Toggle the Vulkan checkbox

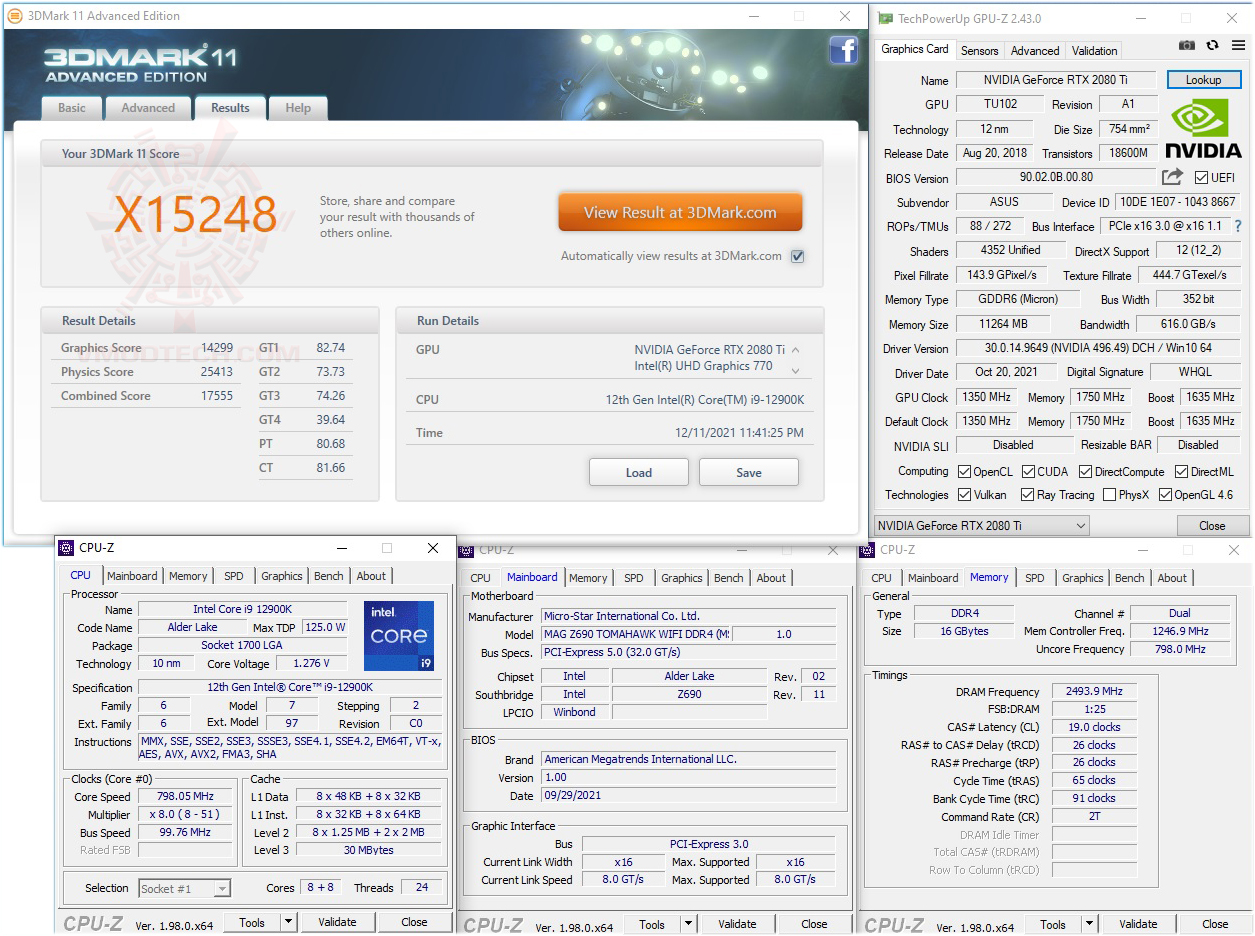(964, 495)
